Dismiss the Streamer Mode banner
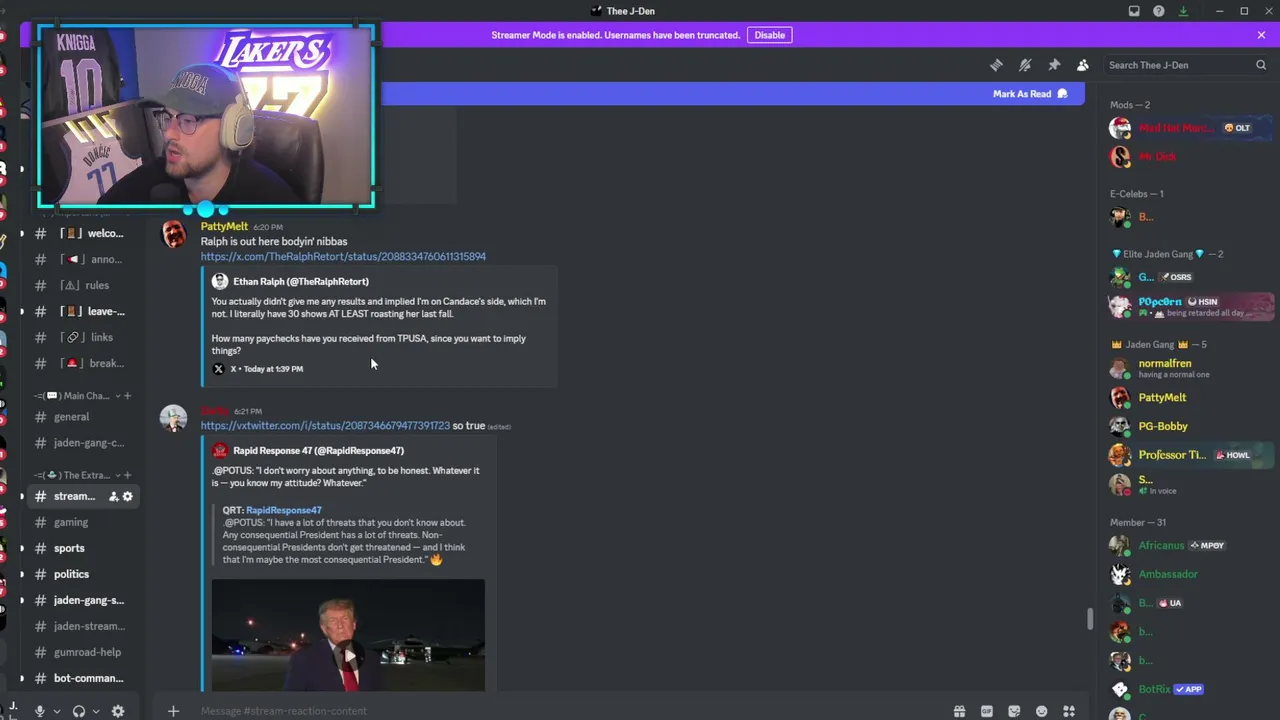Image resolution: width=1280 pixels, height=720 pixels. click(1261, 35)
